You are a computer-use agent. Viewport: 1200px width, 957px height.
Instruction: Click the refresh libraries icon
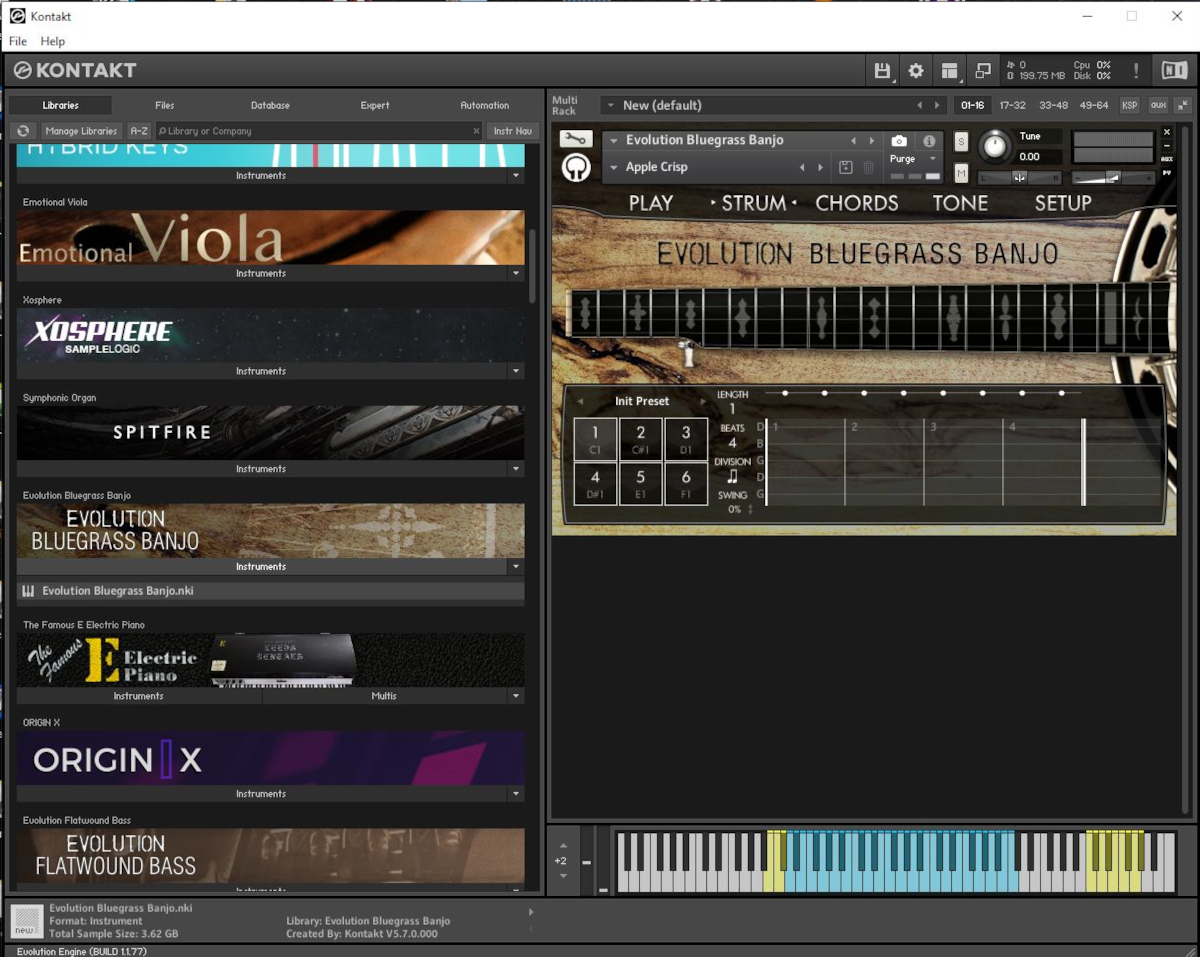tap(23, 131)
